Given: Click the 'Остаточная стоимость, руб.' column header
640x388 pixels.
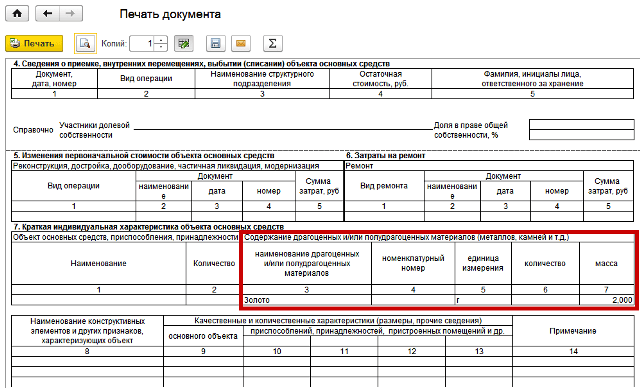Looking at the screenshot, I should point(380,78).
